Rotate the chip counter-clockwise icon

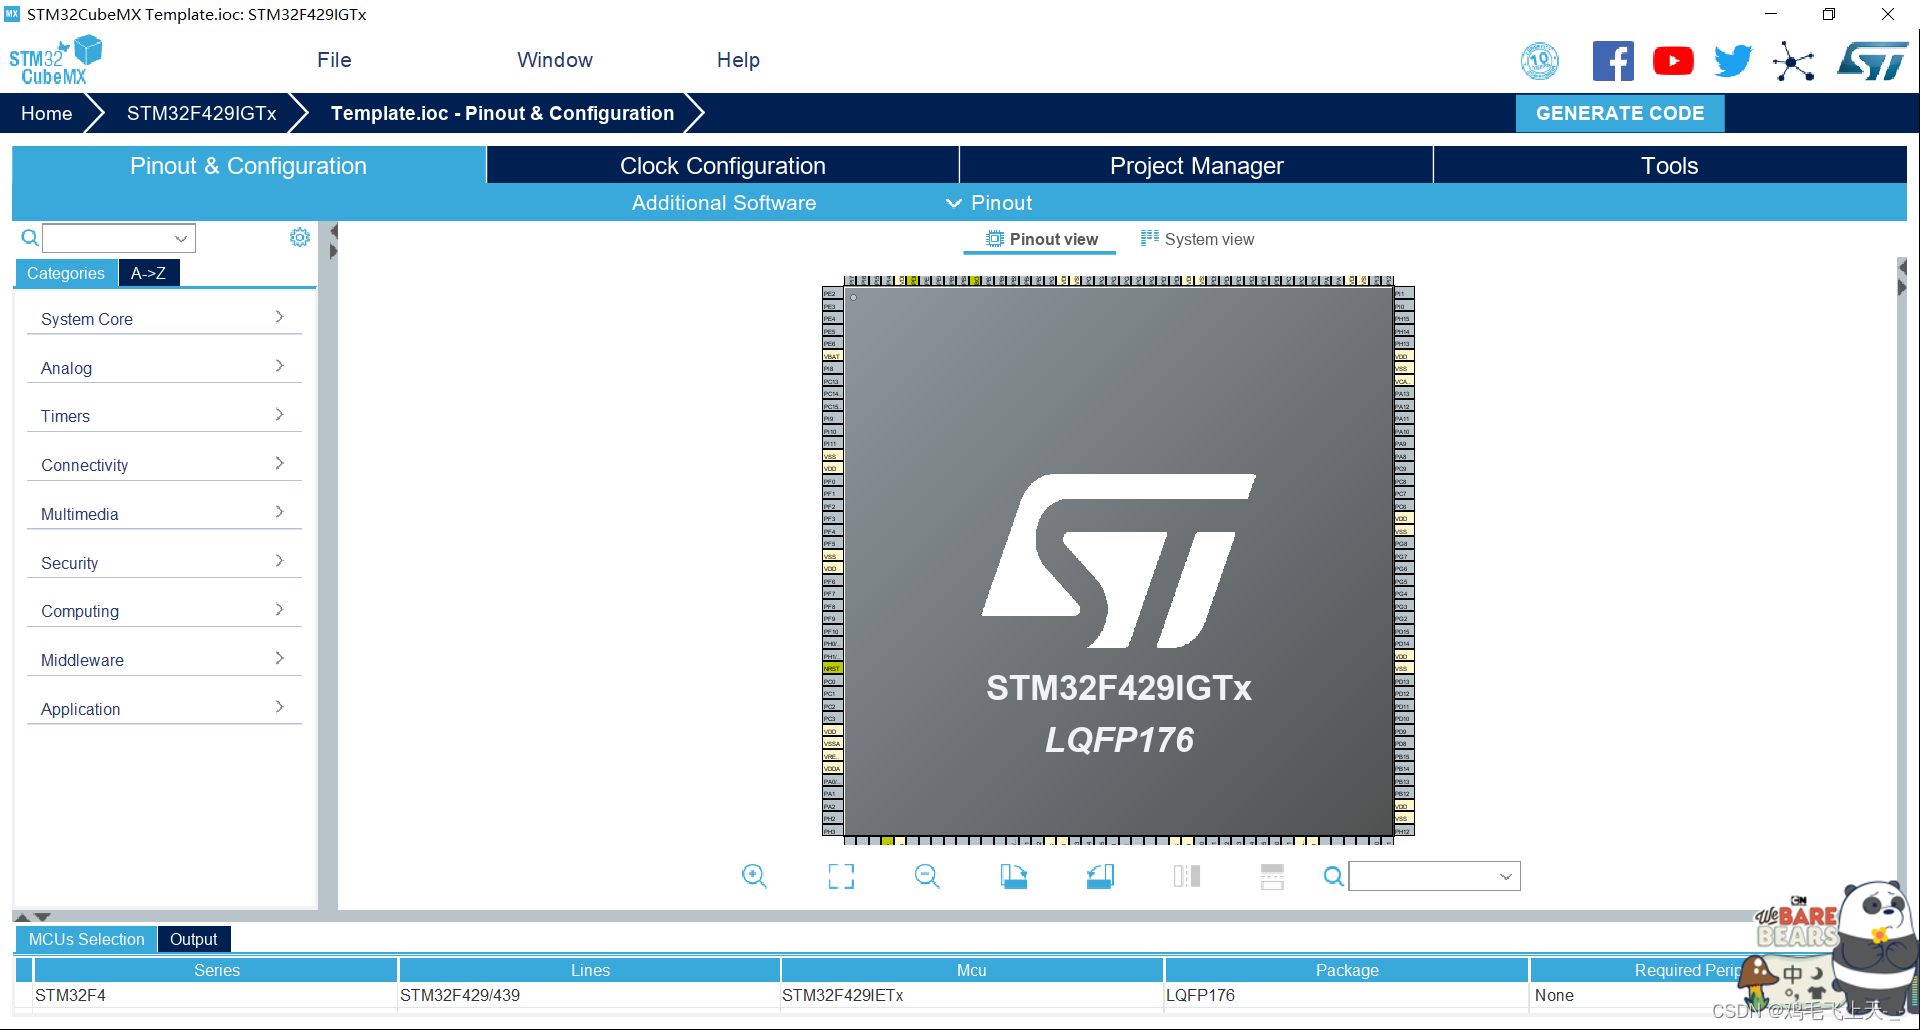(1100, 877)
